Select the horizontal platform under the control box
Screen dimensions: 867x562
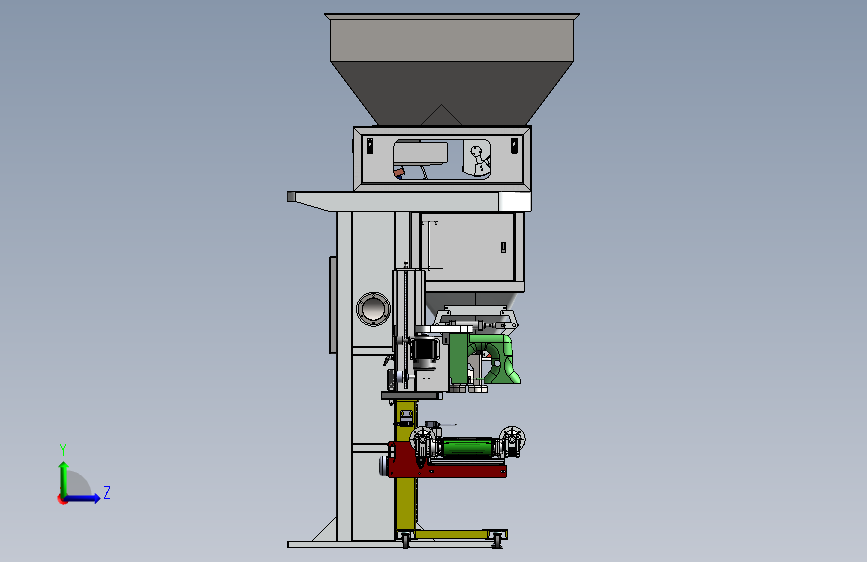point(409,201)
